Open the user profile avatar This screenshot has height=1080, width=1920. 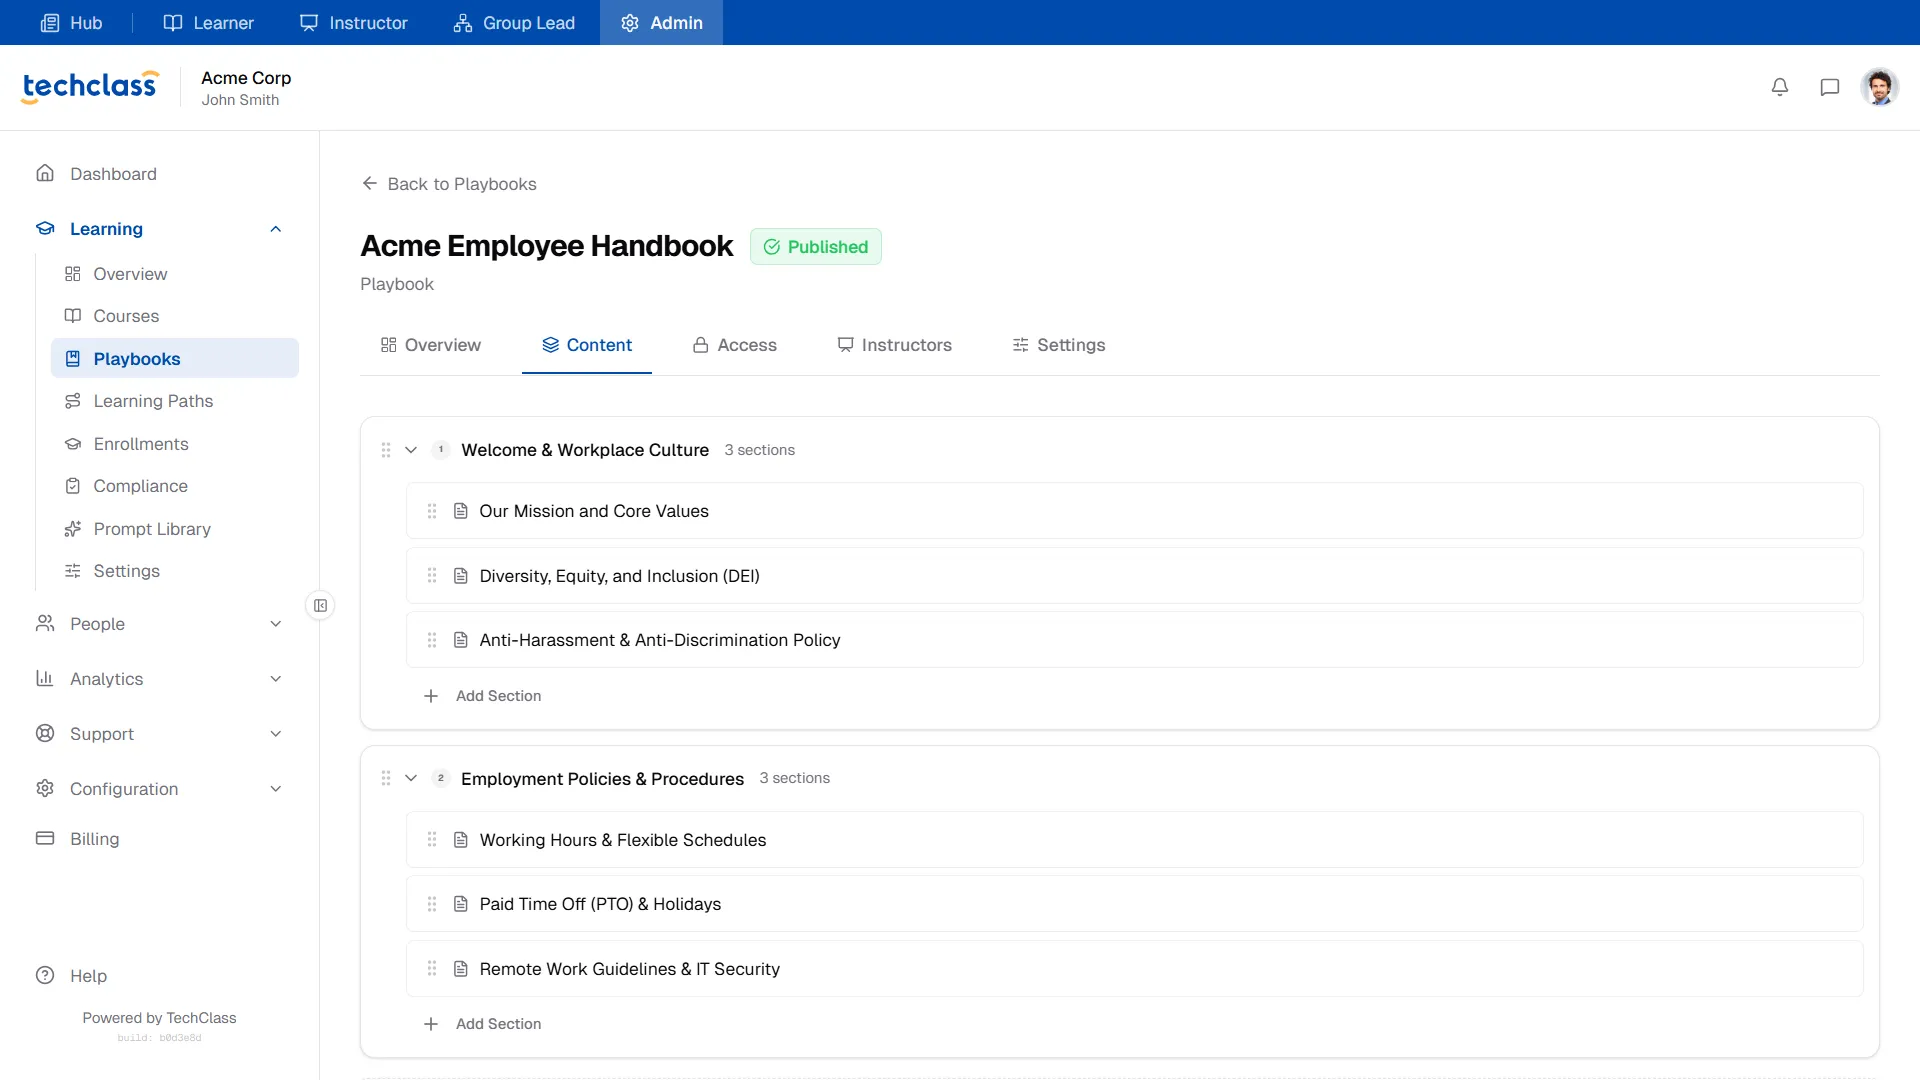pyautogui.click(x=1880, y=87)
